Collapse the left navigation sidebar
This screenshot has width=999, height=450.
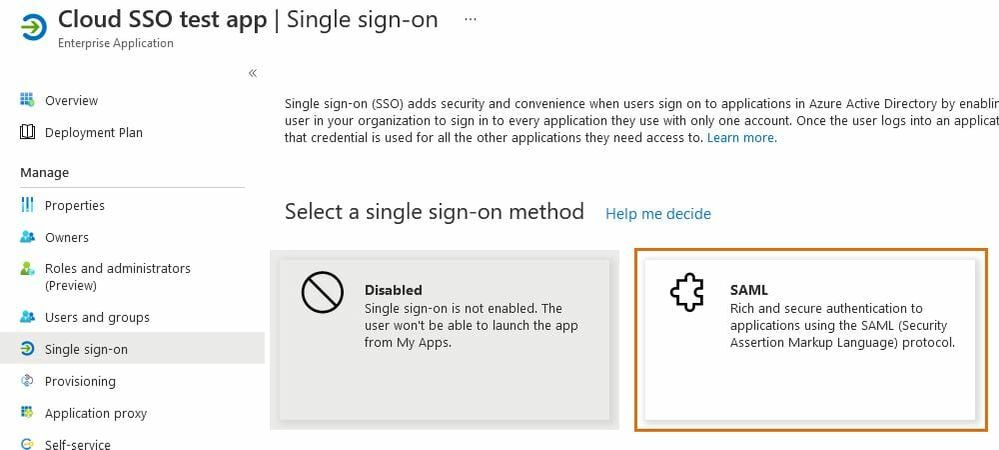tap(253, 73)
